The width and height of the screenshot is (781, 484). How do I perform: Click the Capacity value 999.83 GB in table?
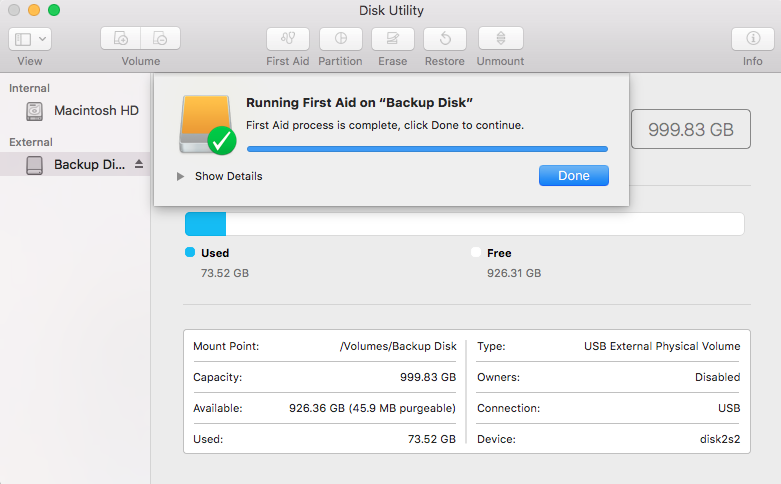(428, 377)
